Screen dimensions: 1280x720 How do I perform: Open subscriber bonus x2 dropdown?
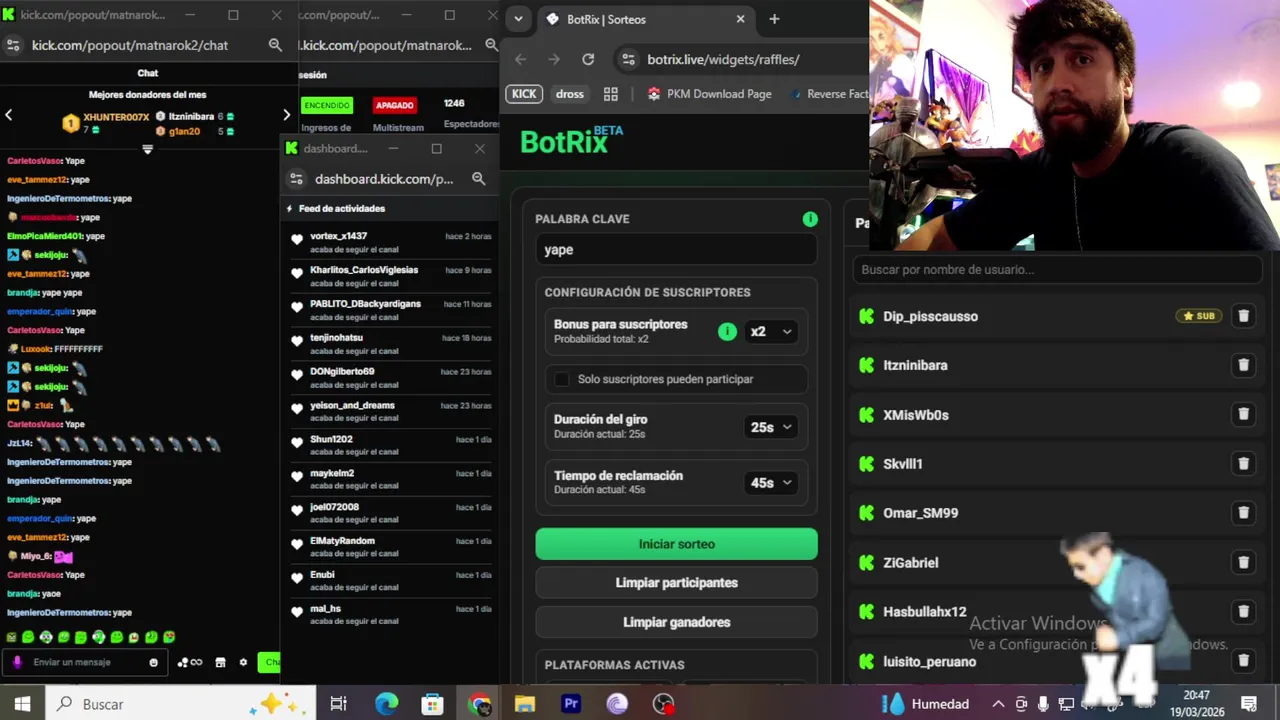click(771, 331)
